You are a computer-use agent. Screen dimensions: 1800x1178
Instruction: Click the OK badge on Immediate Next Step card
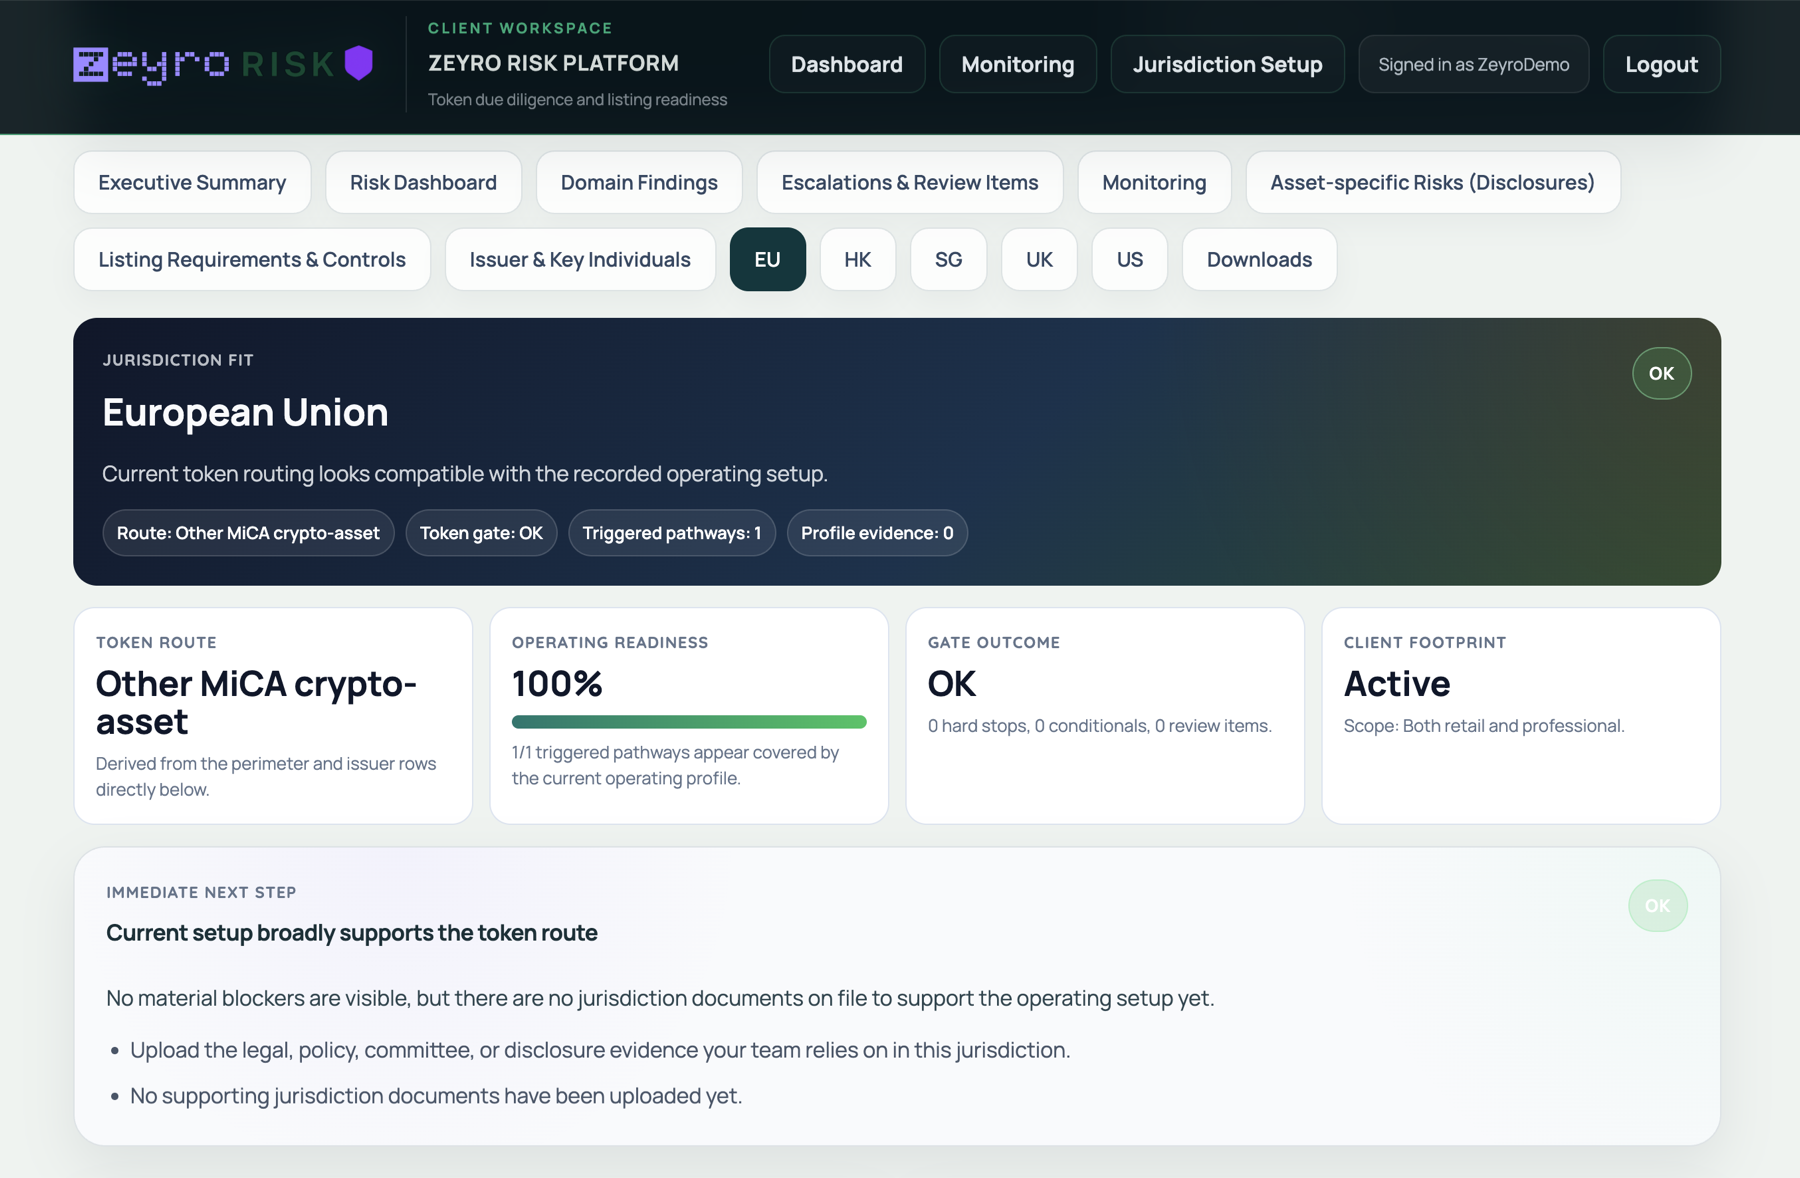[1657, 906]
